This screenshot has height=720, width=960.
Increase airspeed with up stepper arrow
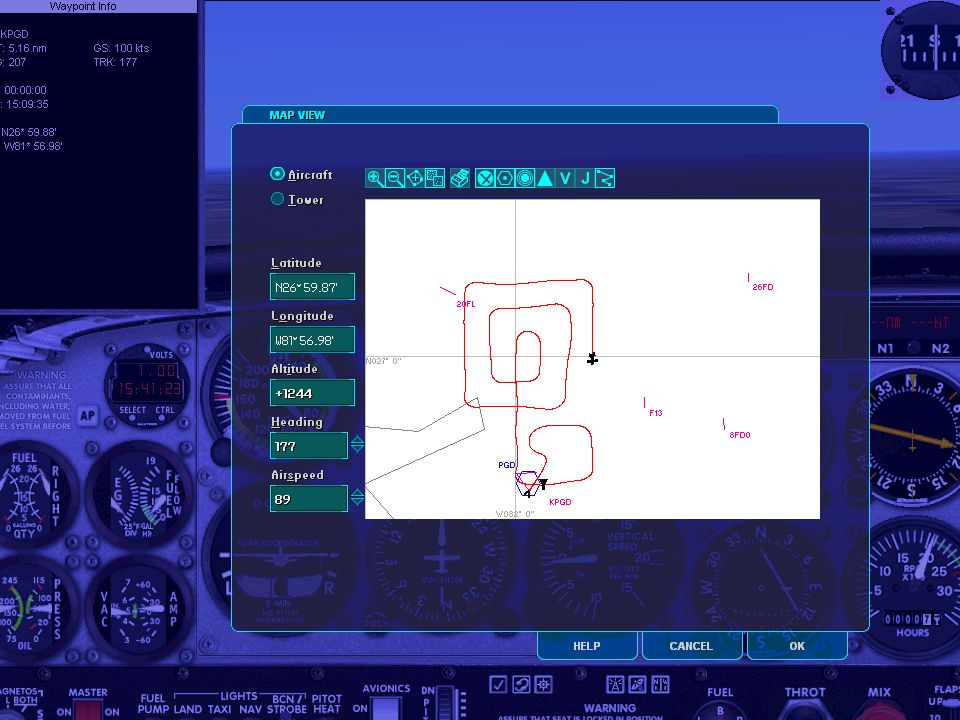click(x=357, y=493)
